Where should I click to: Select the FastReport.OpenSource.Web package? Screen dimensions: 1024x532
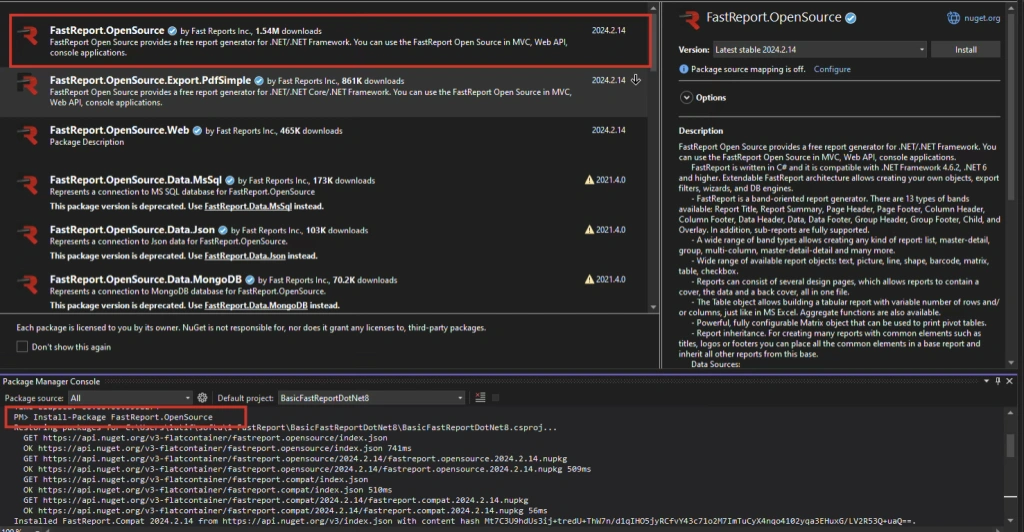coord(324,142)
